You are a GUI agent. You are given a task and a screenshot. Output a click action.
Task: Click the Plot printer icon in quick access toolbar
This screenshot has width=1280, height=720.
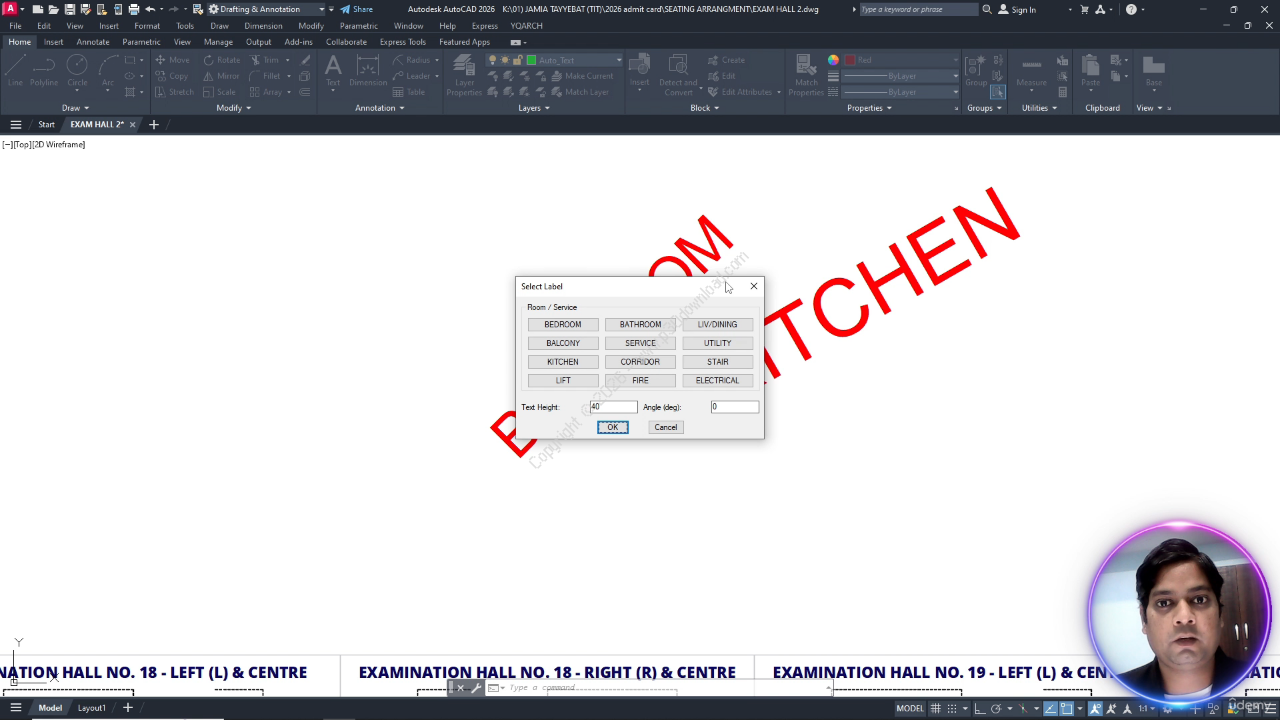(133, 9)
